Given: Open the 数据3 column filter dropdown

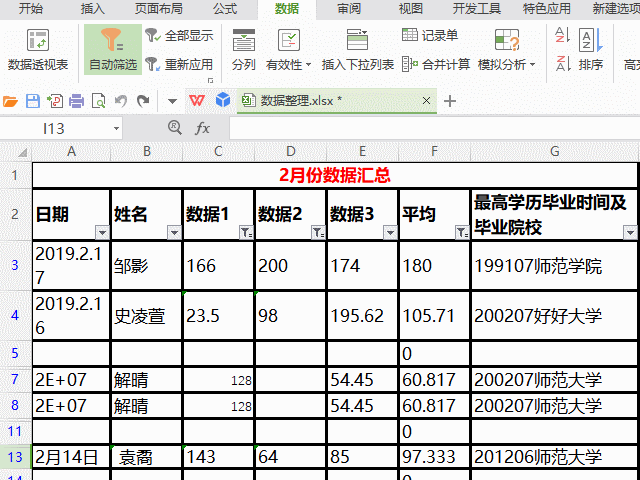Looking at the screenshot, I should point(390,233).
